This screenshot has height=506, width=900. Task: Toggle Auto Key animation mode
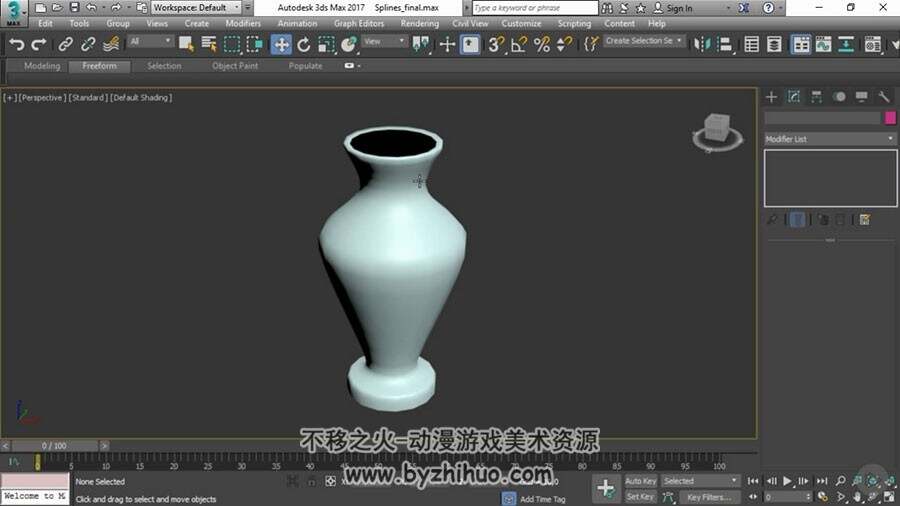[x=640, y=481]
